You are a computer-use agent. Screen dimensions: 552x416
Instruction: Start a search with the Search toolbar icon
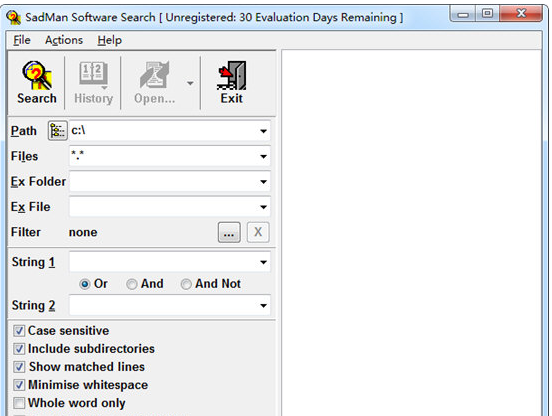pyautogui.click(x=37, y=83)
